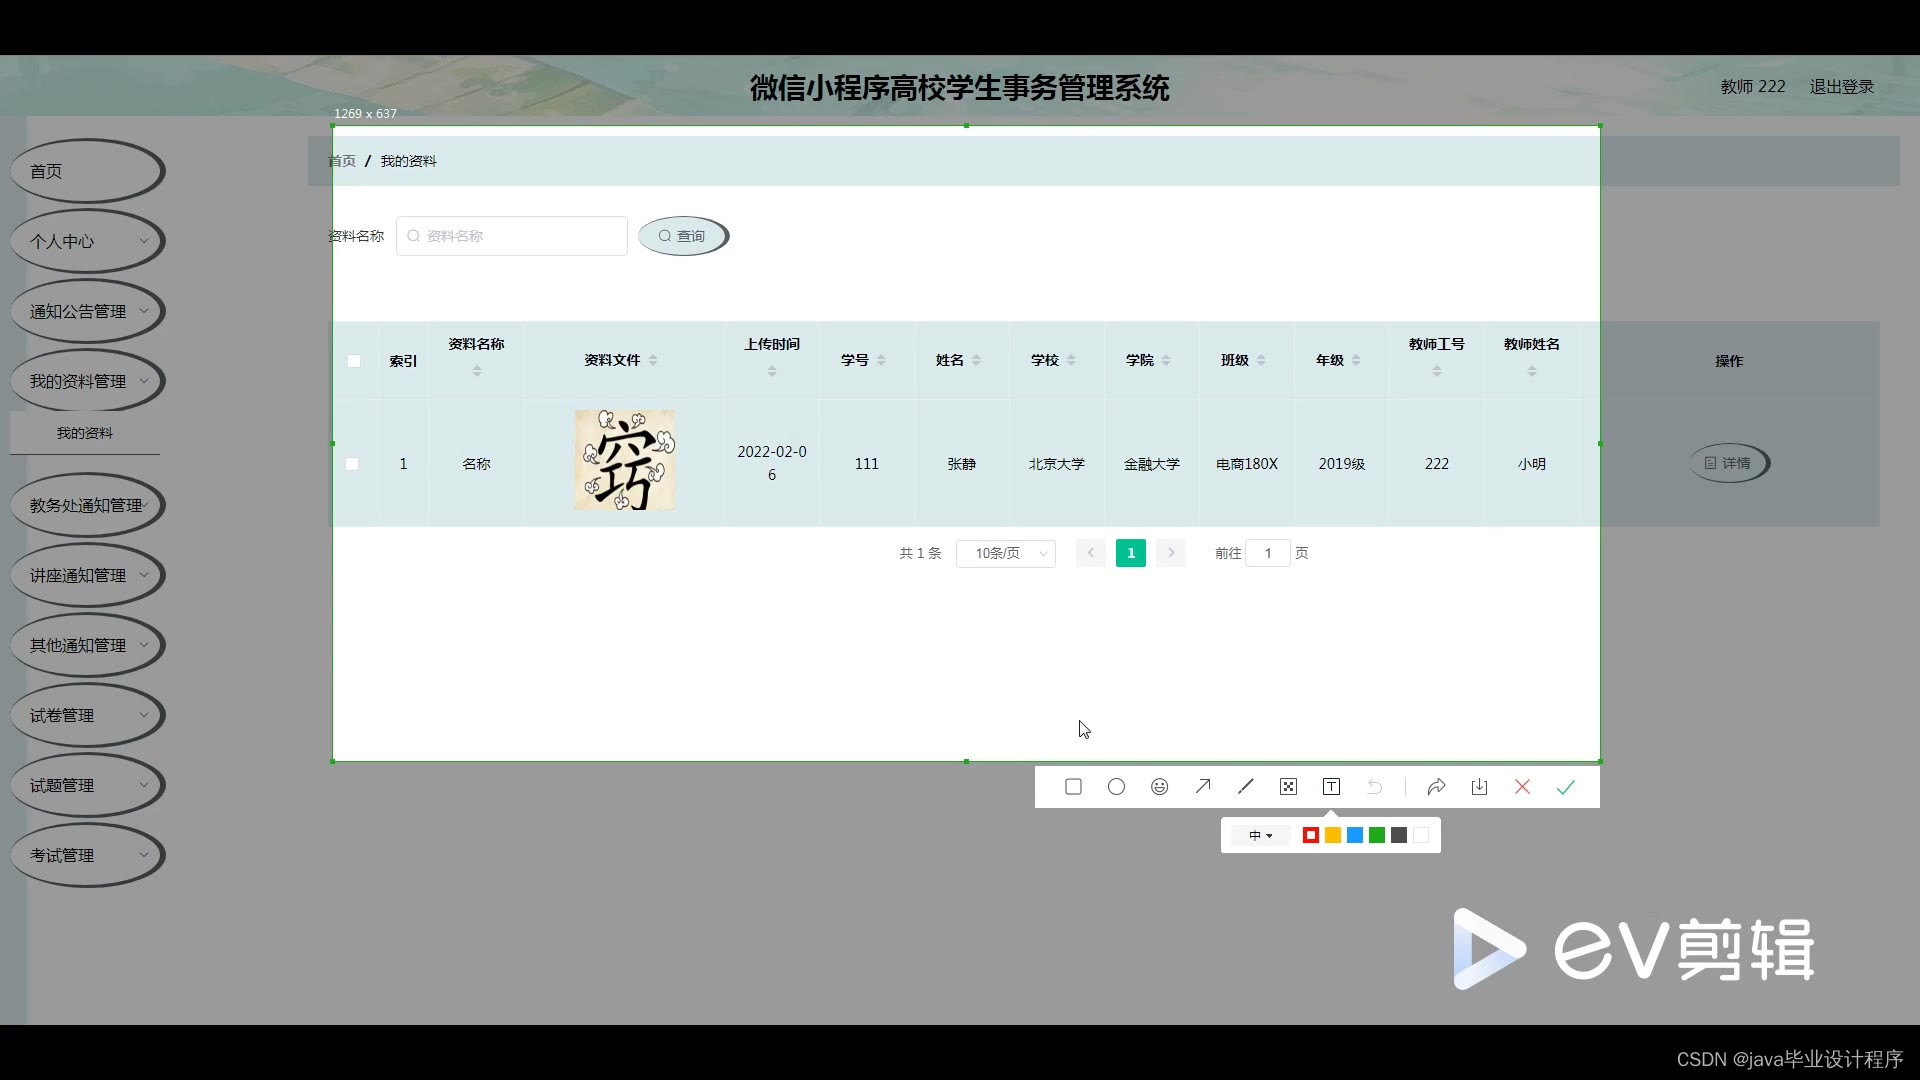
Task: Click the 资料名称 search input field
Action: pos(511,236)
